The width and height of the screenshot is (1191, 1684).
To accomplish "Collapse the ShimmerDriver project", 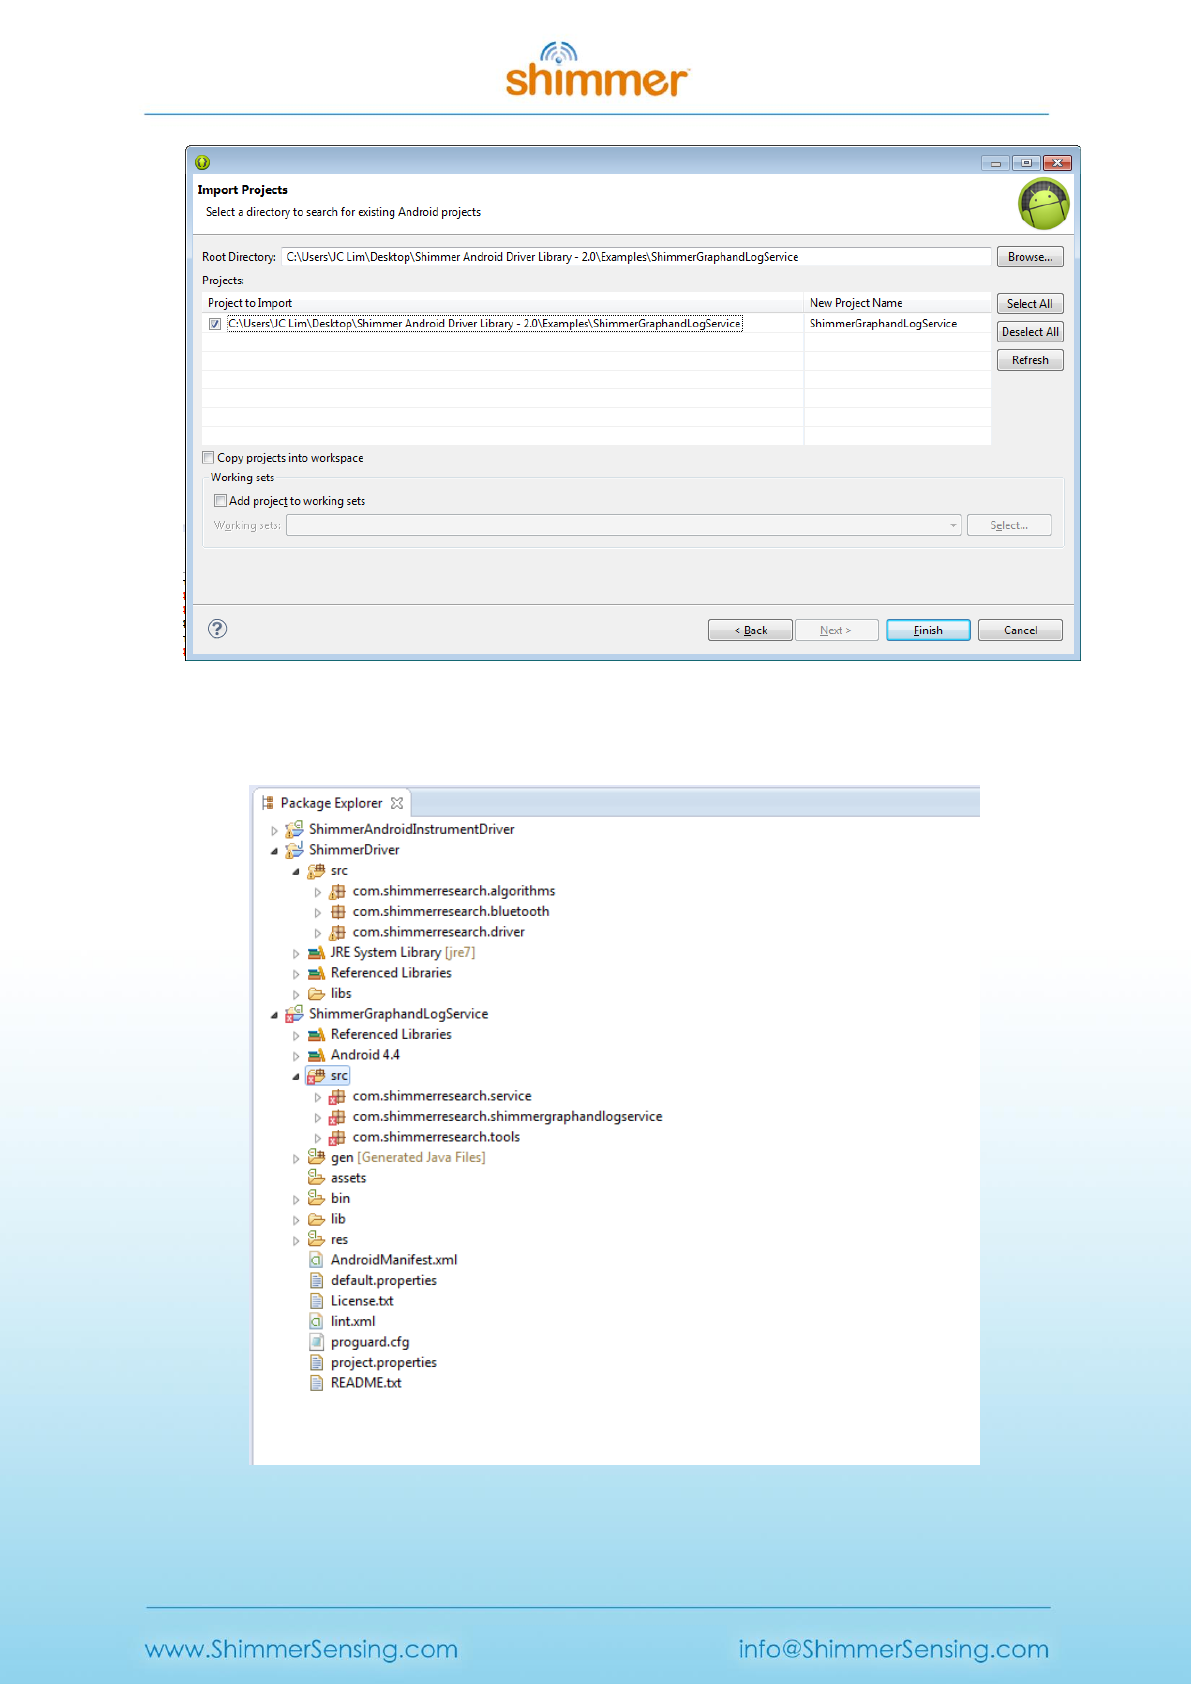I will [274, 851].
